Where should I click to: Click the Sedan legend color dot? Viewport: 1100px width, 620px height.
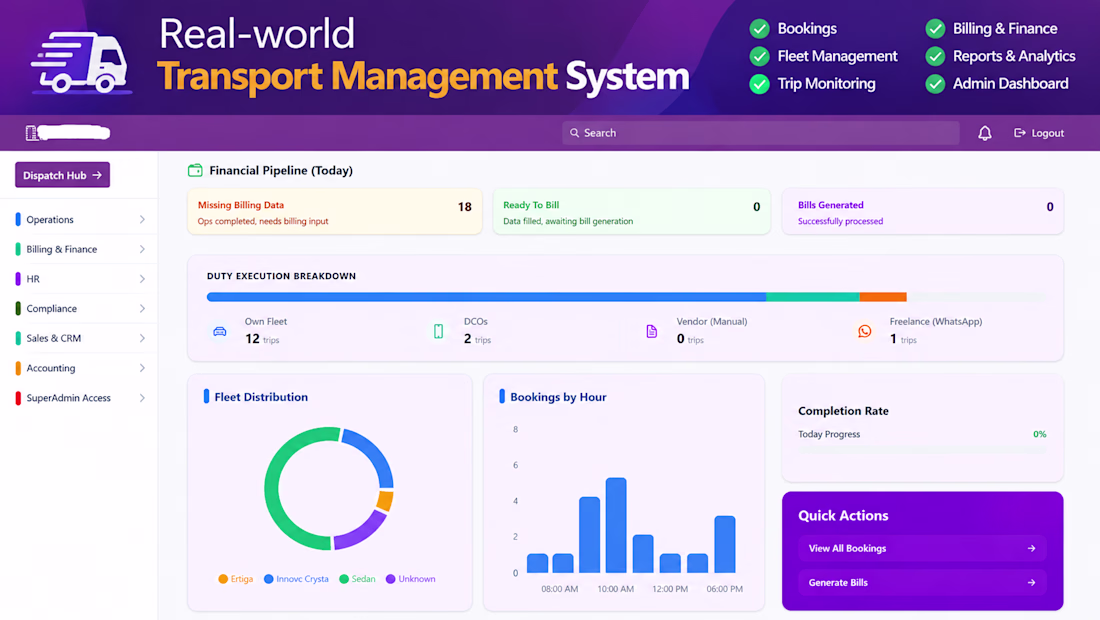pyautogui.click(x=344, y=579)
